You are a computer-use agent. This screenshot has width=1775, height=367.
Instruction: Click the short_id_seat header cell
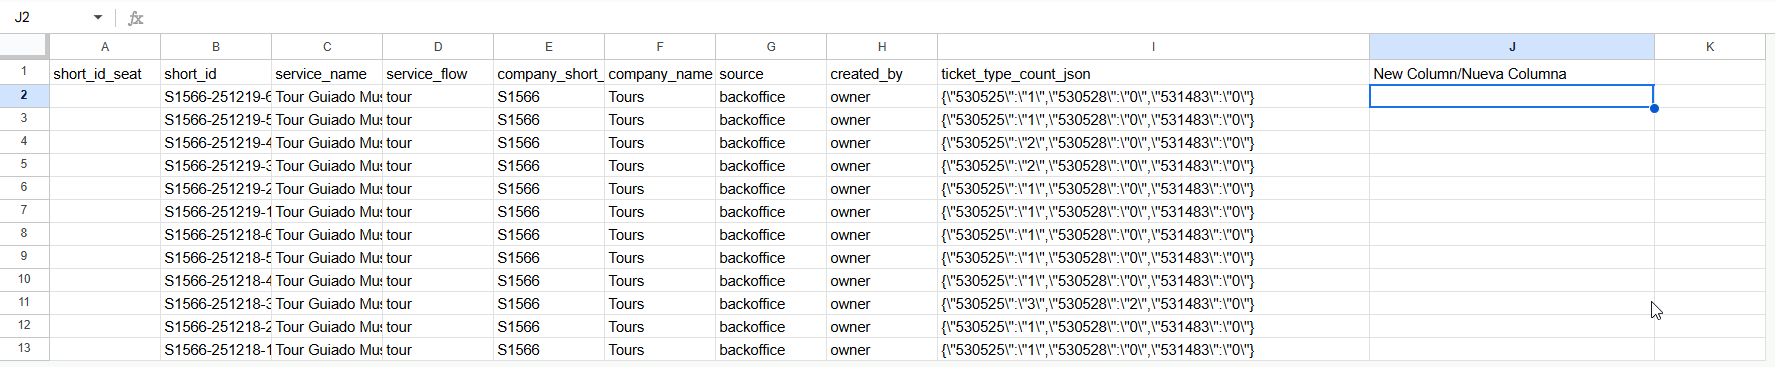pos(105,73)
